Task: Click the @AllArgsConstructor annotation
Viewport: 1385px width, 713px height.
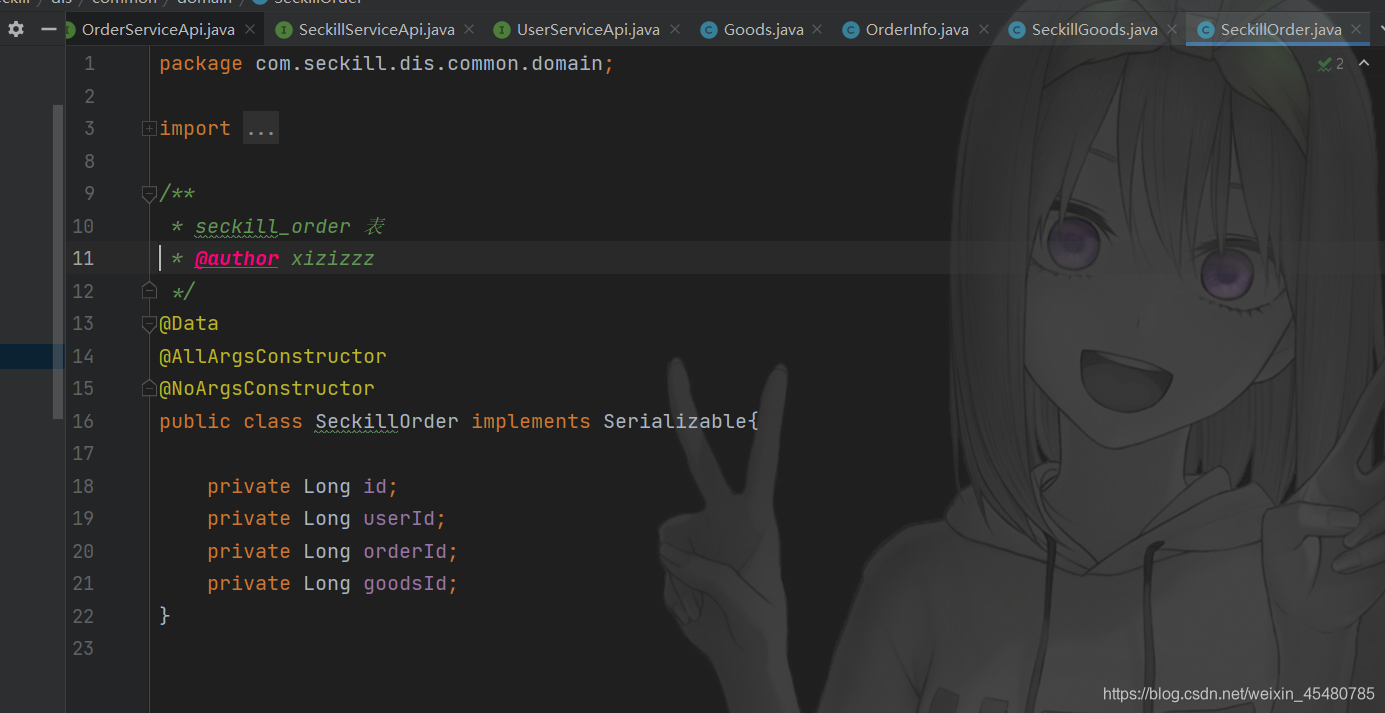Action: point(273,356)
